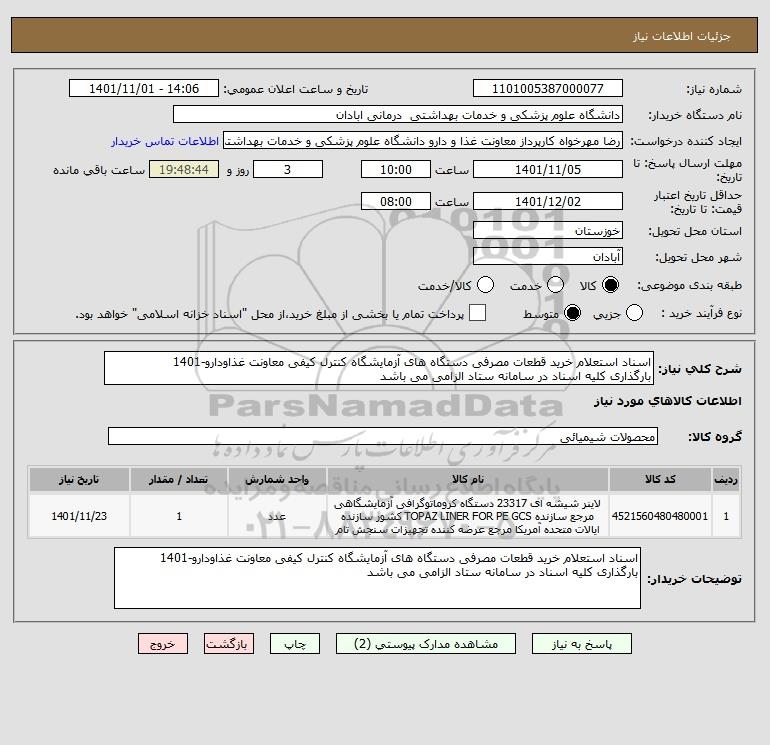Click the need date cell 1401/11/23
The width and height of the screenshot is (770, 745).
point(79,516)
